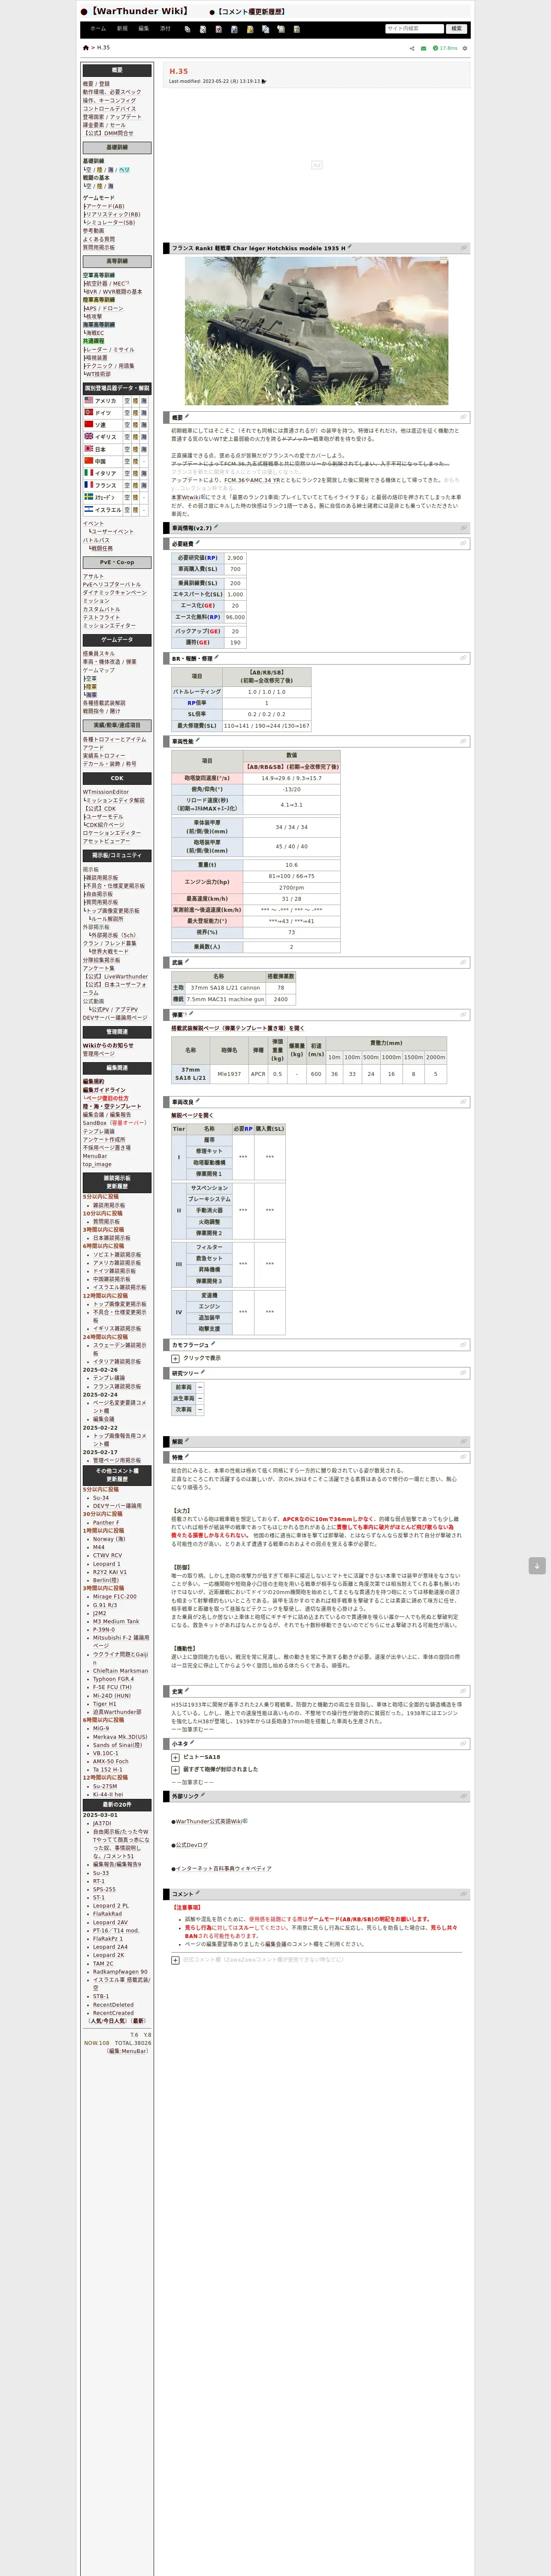Click the Swedish flag icon in the sidebar

pyautogui.click(x=88, y=497)
